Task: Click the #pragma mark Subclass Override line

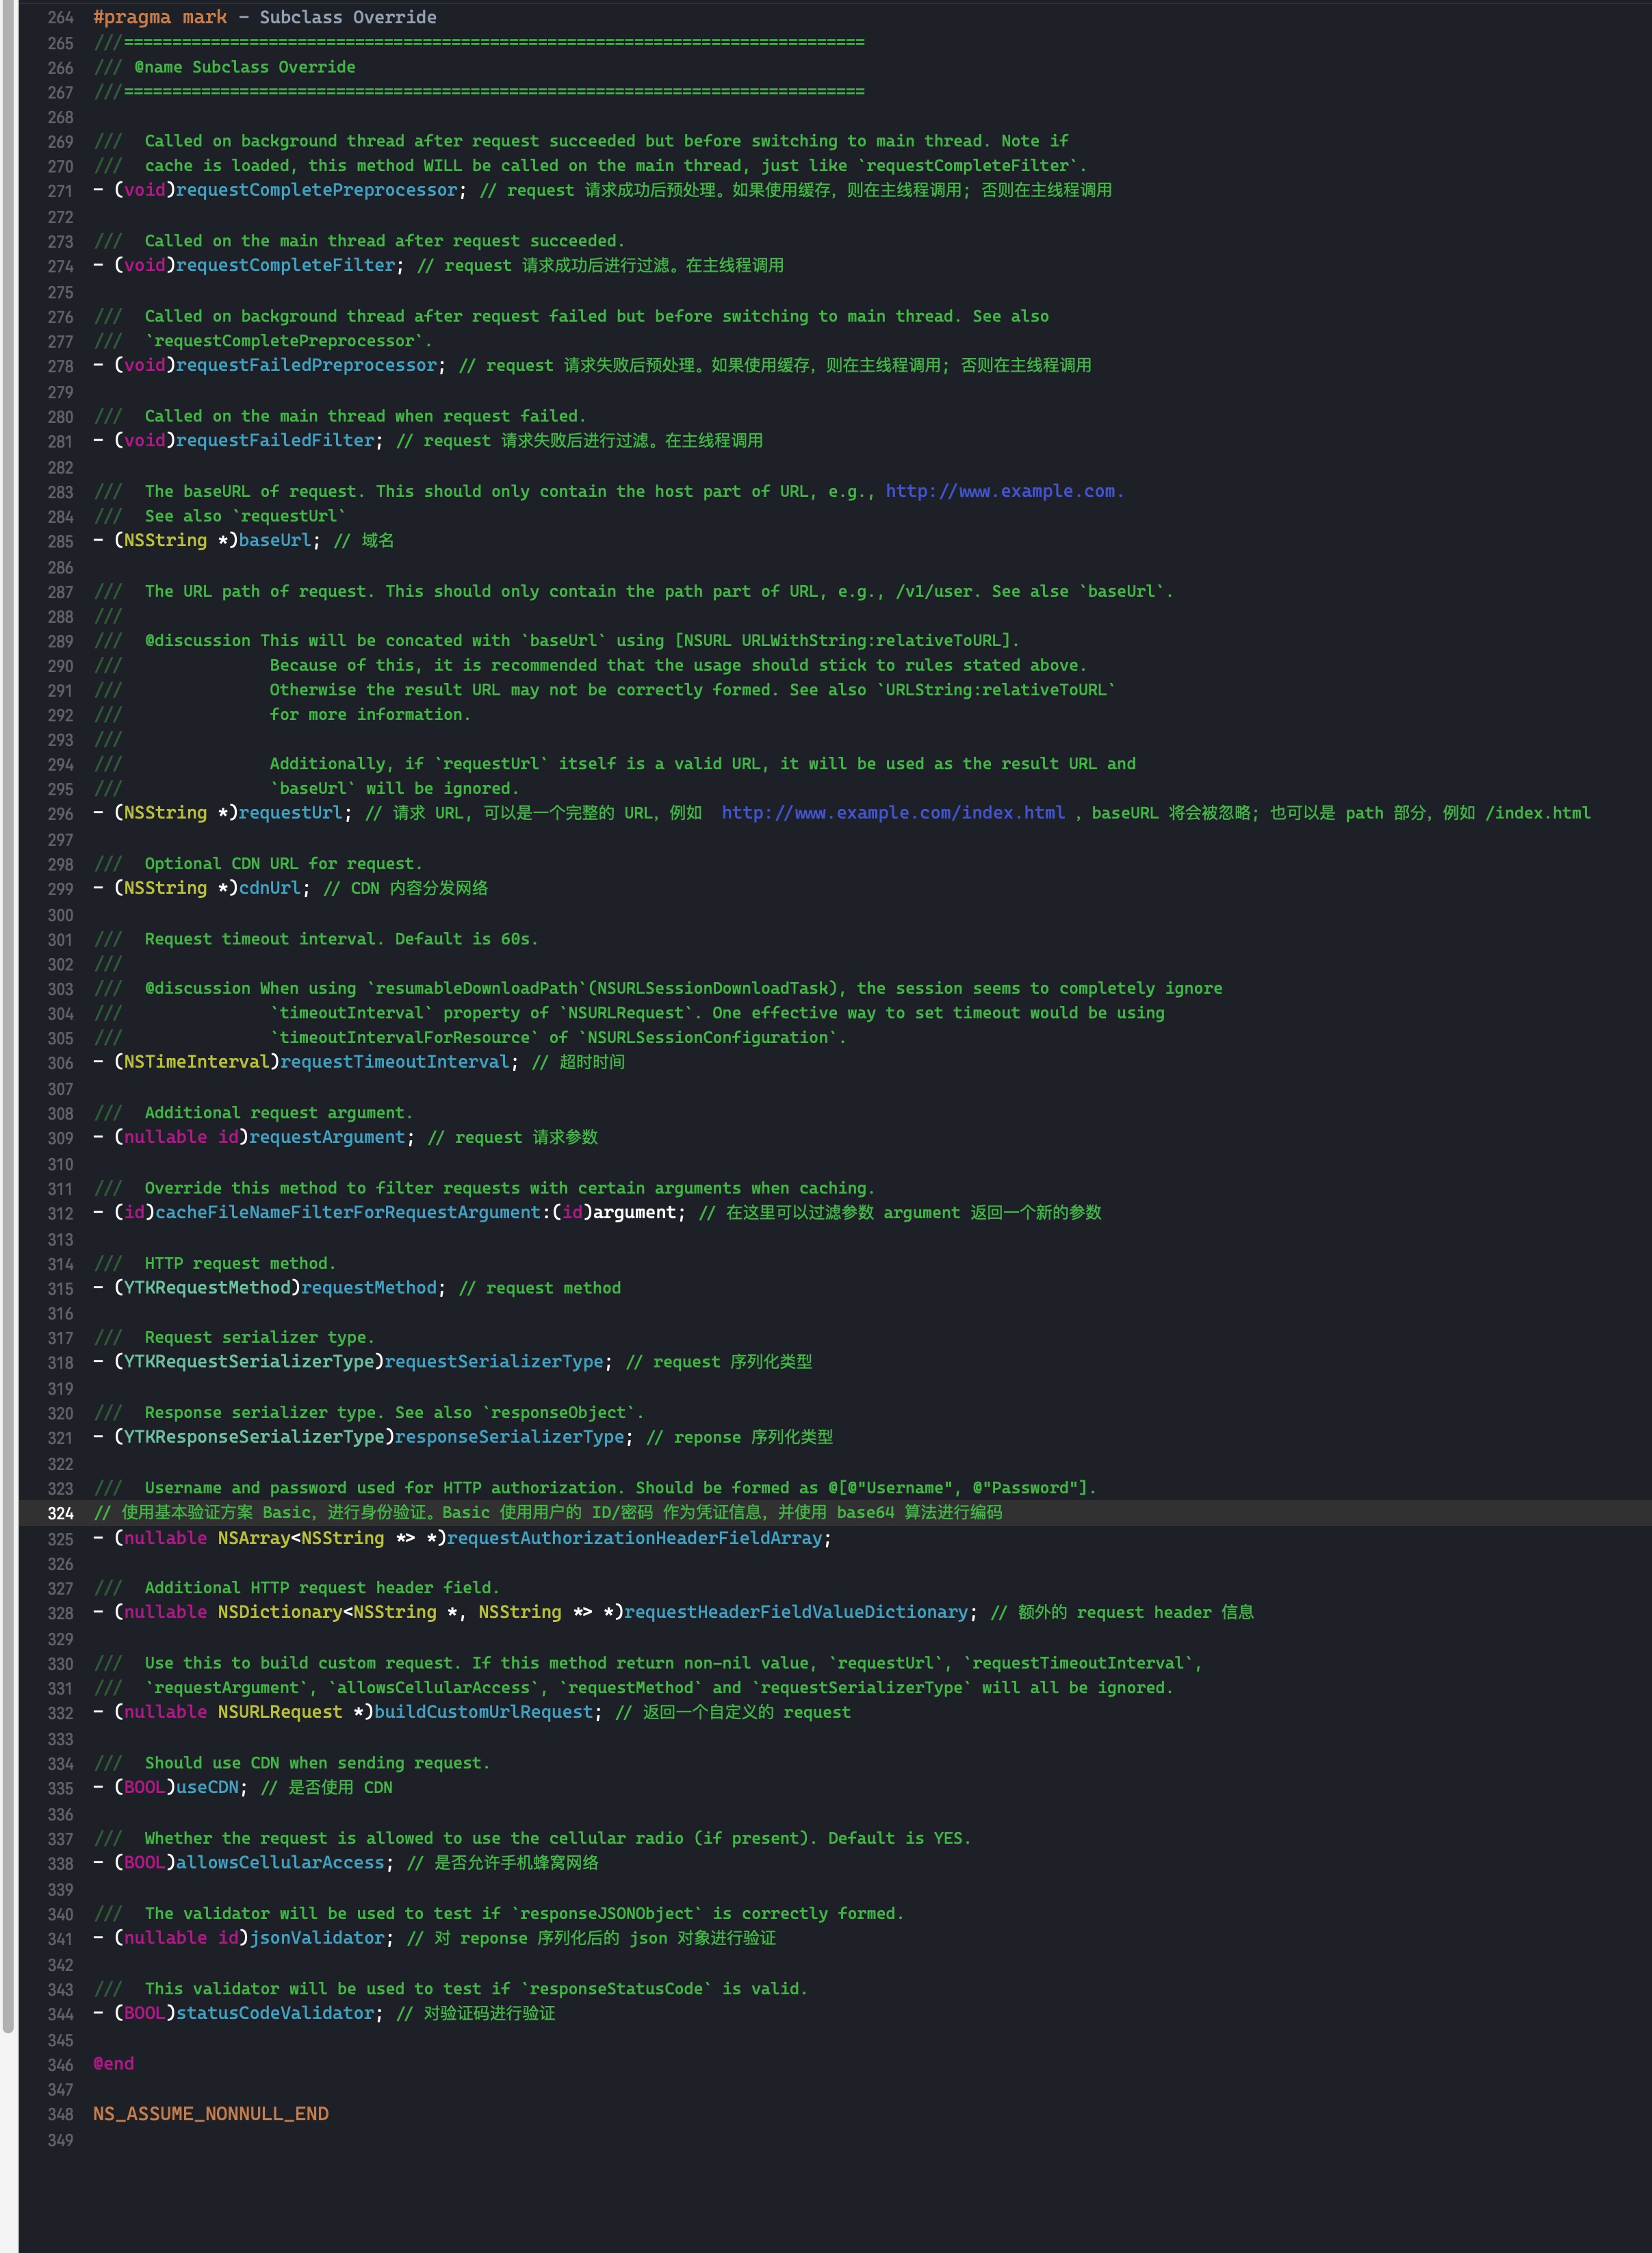Action: point(264,18)
